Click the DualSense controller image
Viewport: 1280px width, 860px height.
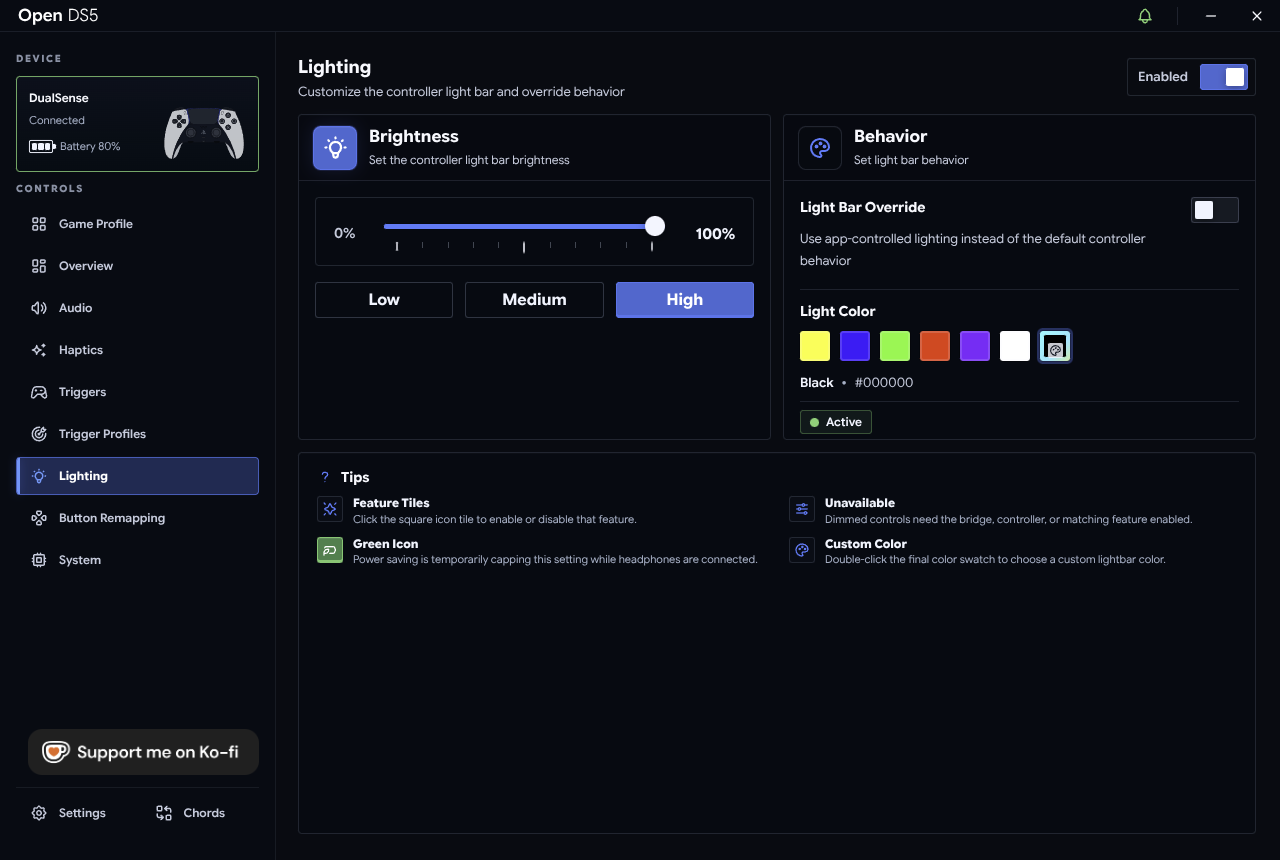[204, 132]
